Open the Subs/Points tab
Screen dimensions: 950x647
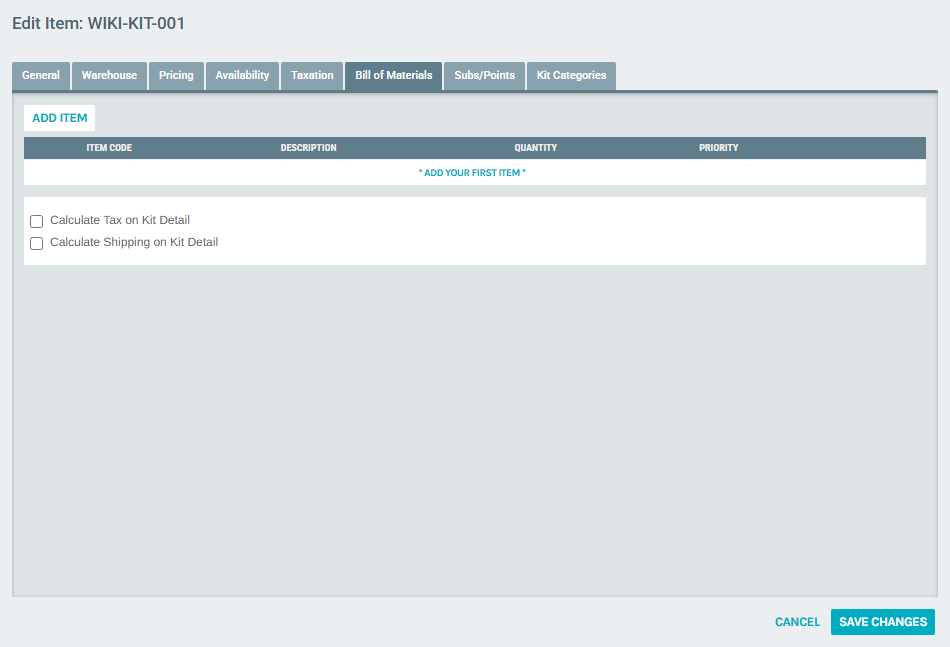[484, 75]
